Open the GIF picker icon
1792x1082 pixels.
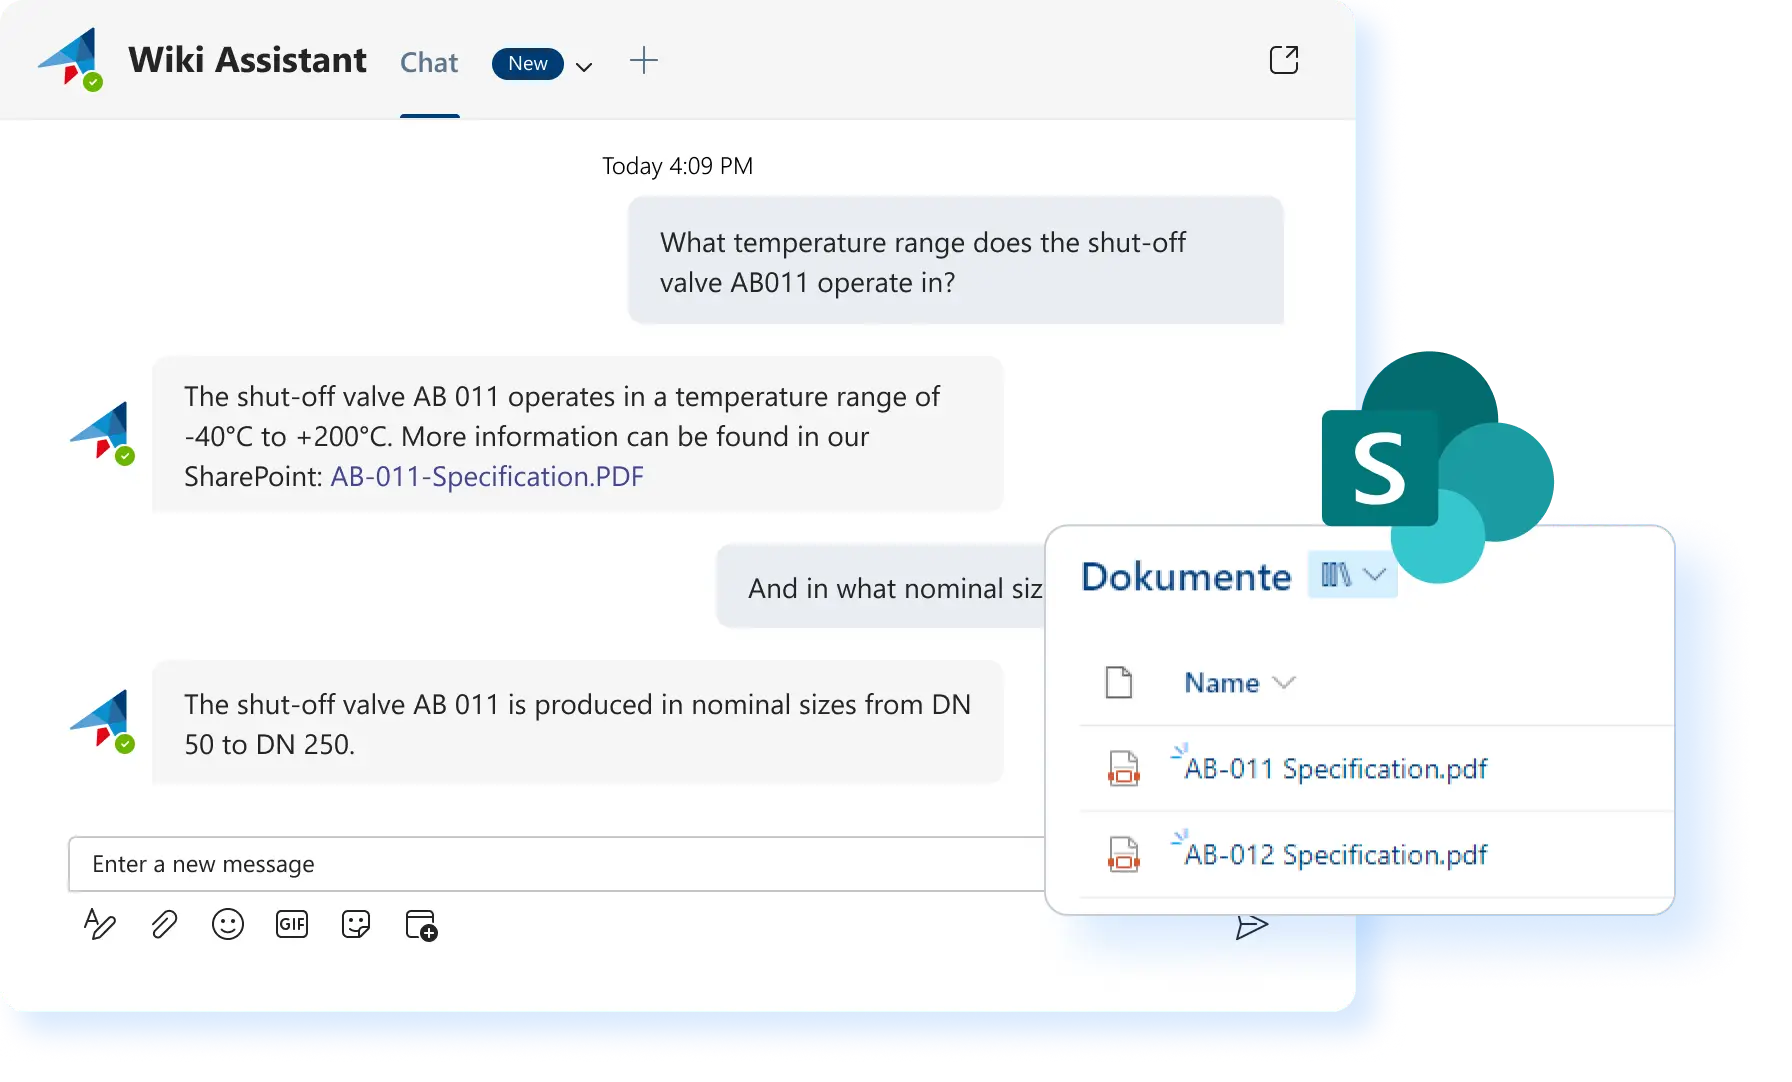[x=292, y=924]
